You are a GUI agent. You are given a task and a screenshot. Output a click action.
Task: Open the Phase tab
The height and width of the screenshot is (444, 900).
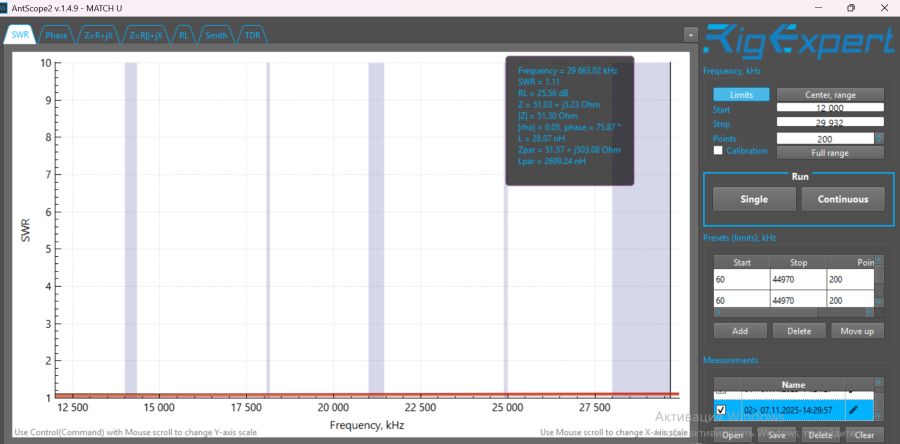(x=56, y=35)
